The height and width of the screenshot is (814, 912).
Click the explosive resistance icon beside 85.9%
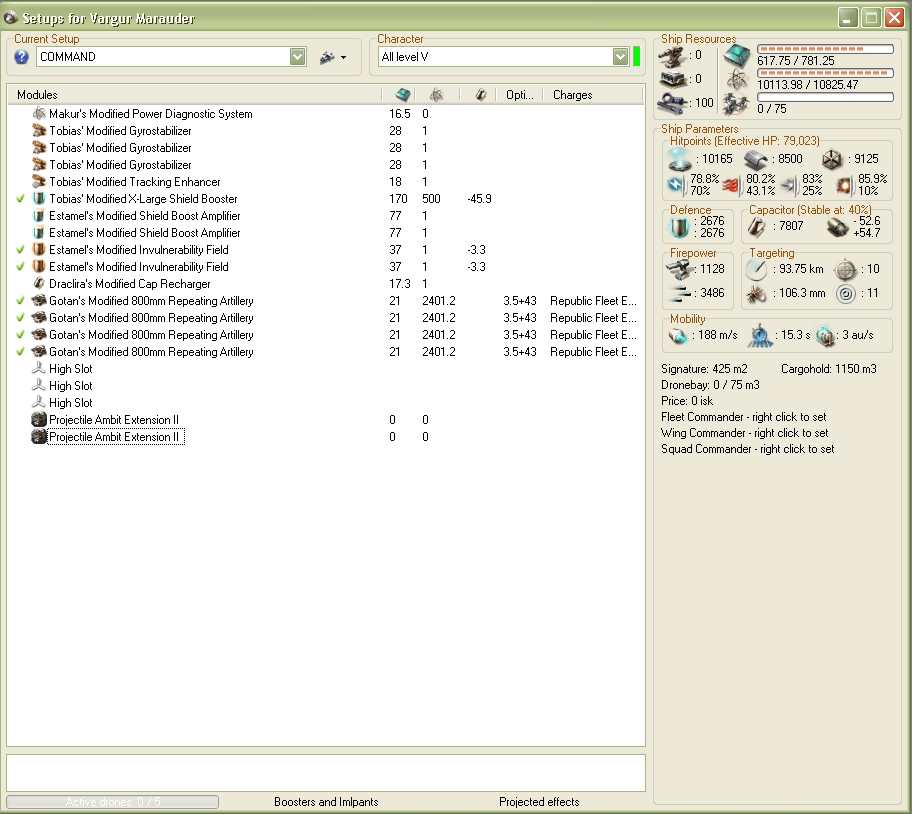tap(845, 185)
